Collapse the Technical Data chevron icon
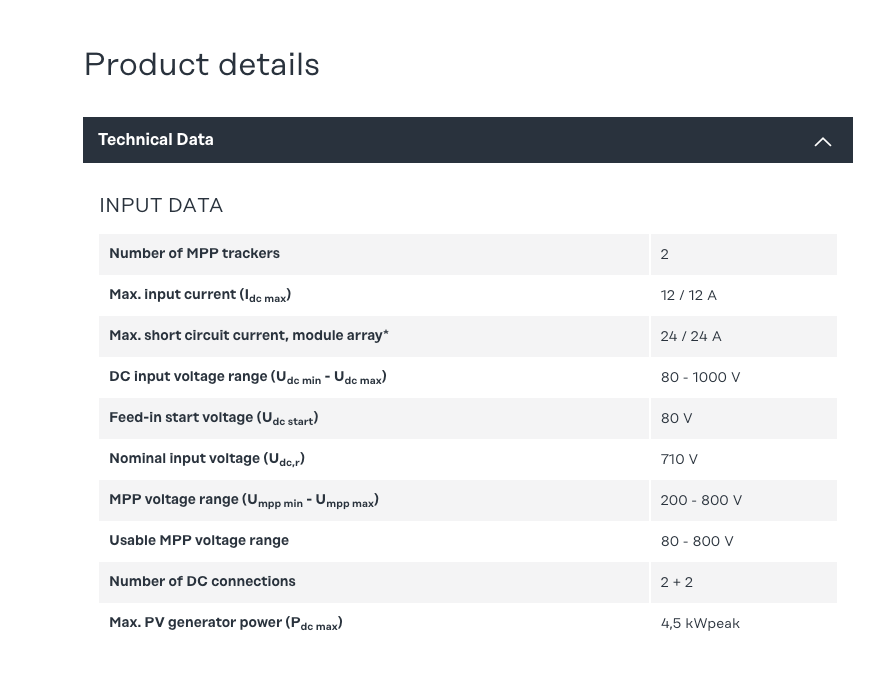Viewport: 881px width, 679px height. (x=822, y=141)
